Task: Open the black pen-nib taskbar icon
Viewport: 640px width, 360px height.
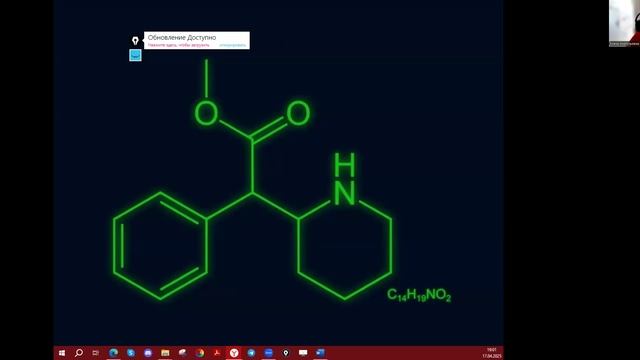Action: click(286, 353)
